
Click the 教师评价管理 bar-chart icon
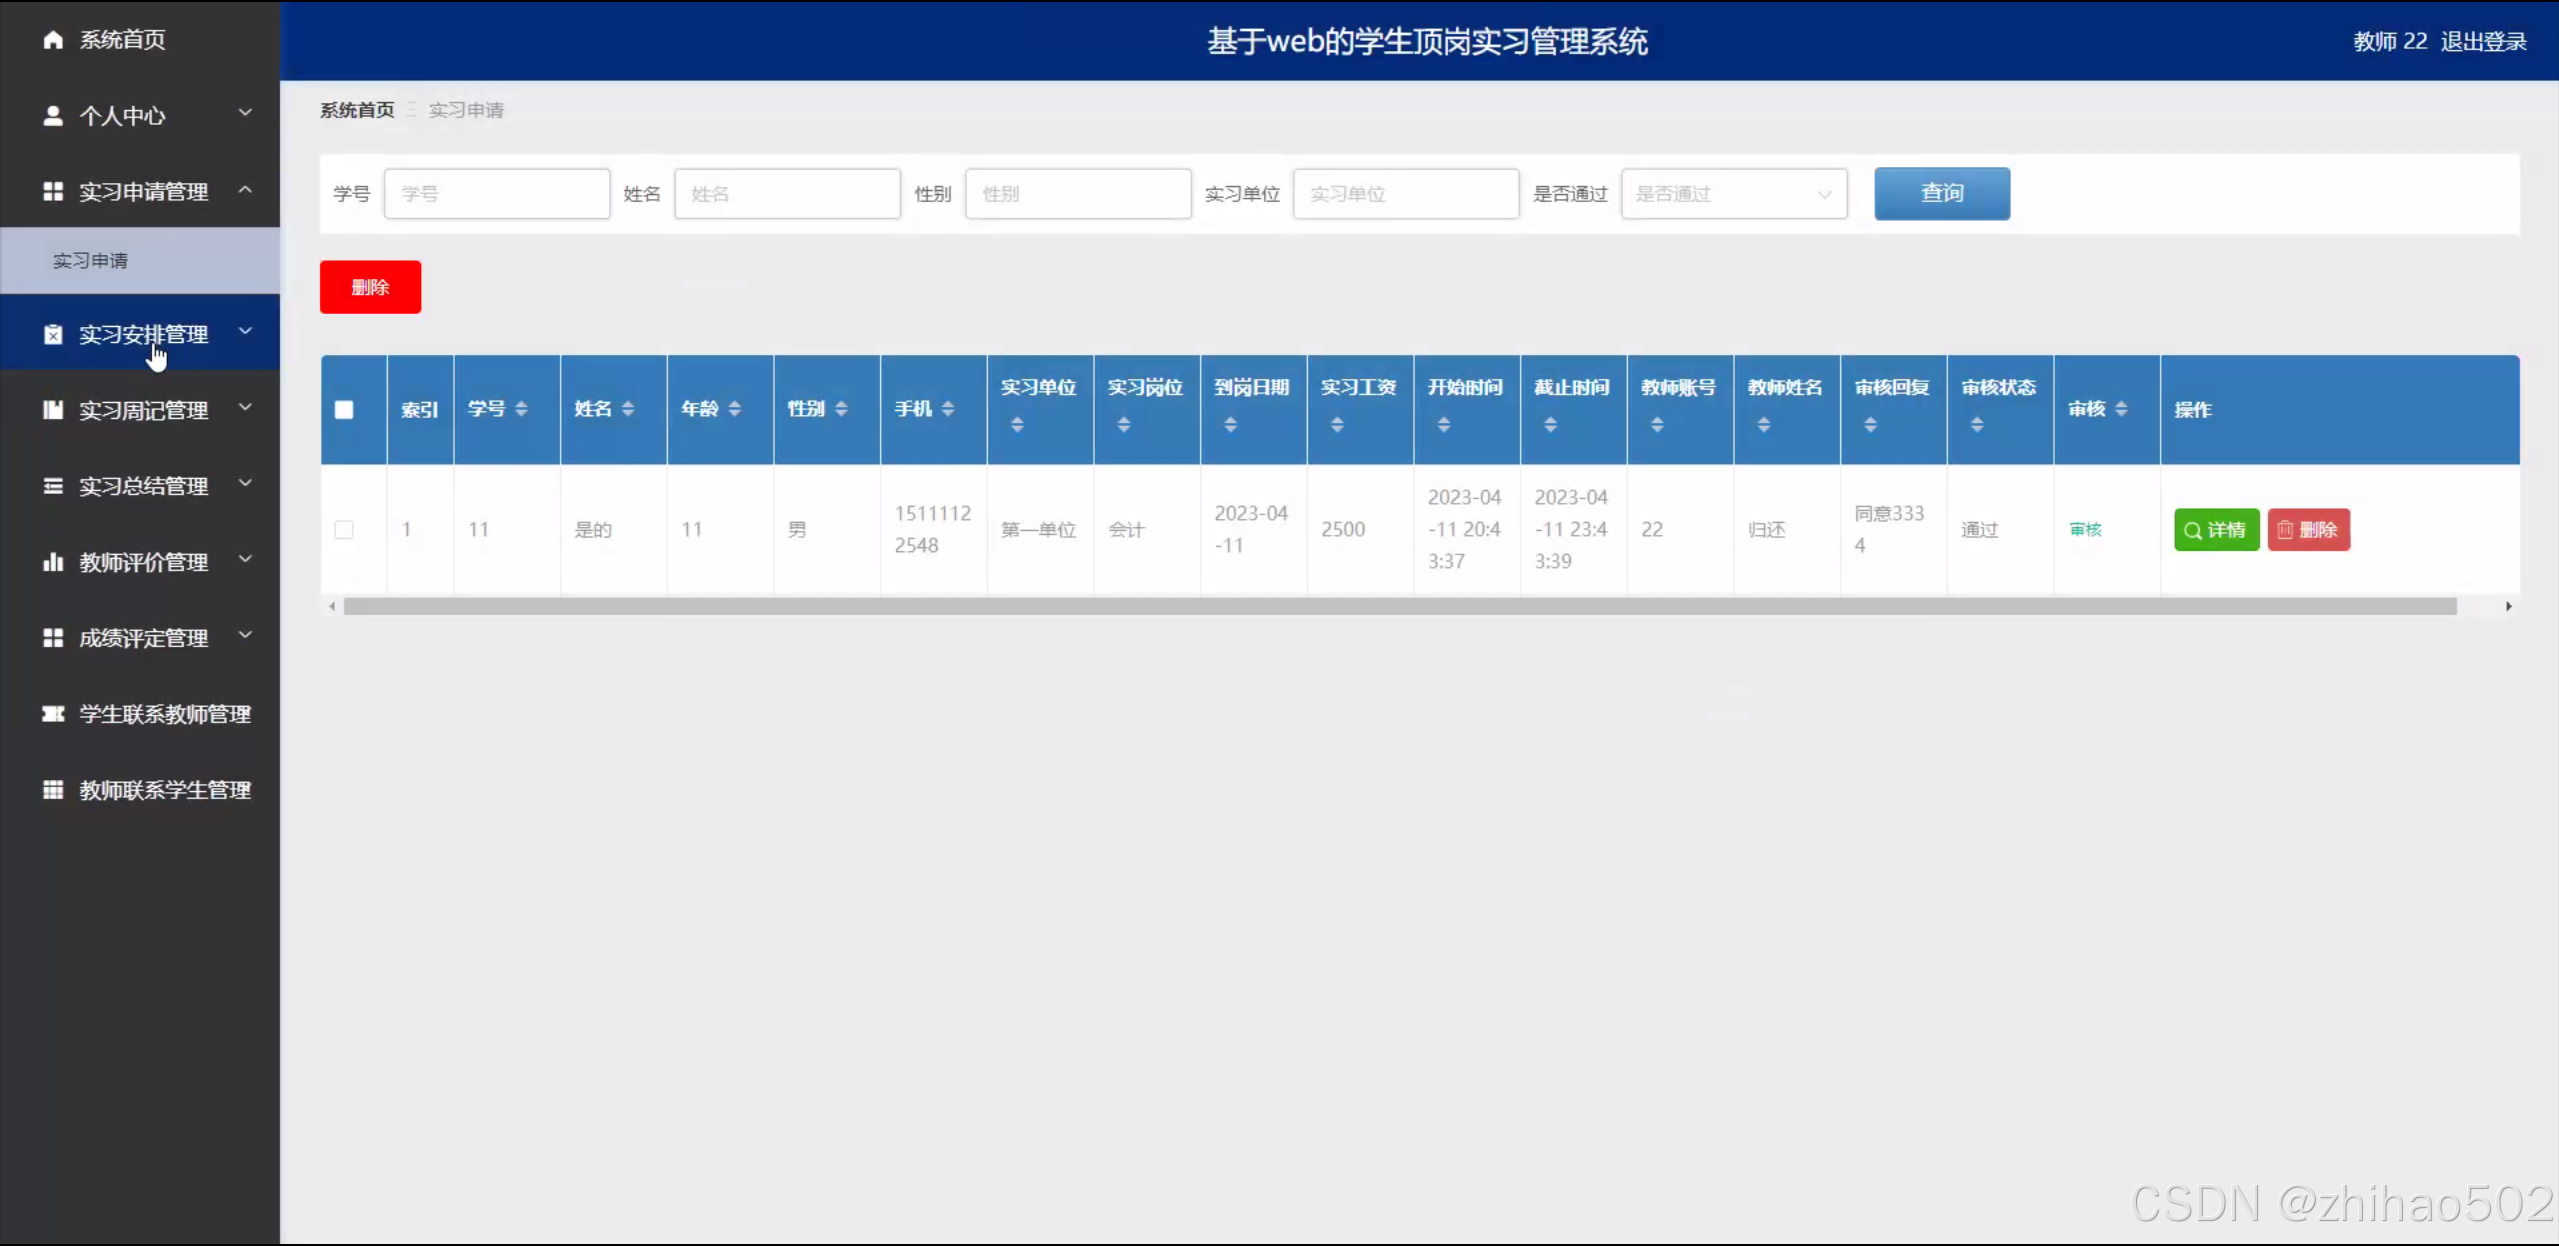coord(53,561)
